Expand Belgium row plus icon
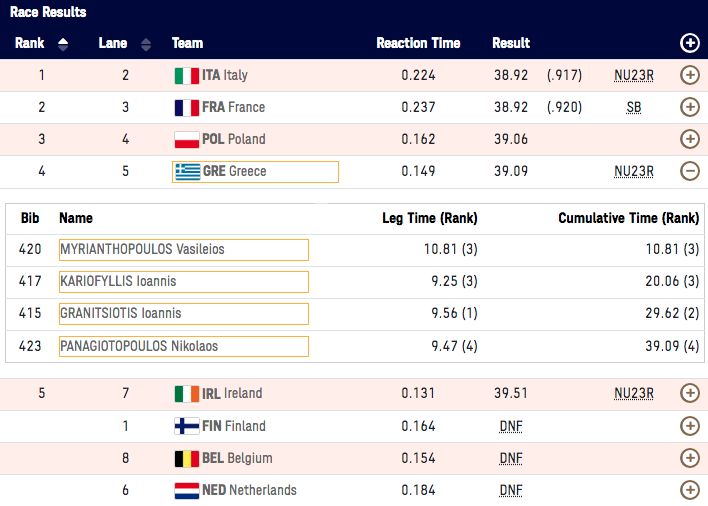 [689, 458]
